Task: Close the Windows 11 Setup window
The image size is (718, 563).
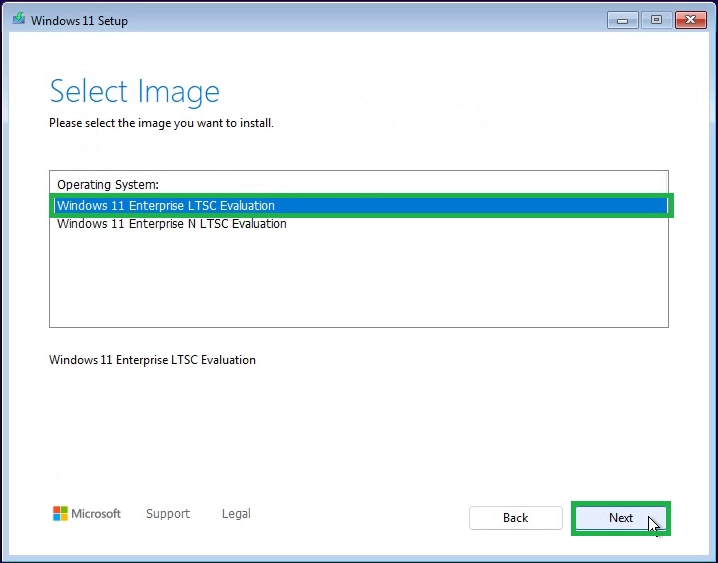Action: pyautogui.click(x=691, y=20)
